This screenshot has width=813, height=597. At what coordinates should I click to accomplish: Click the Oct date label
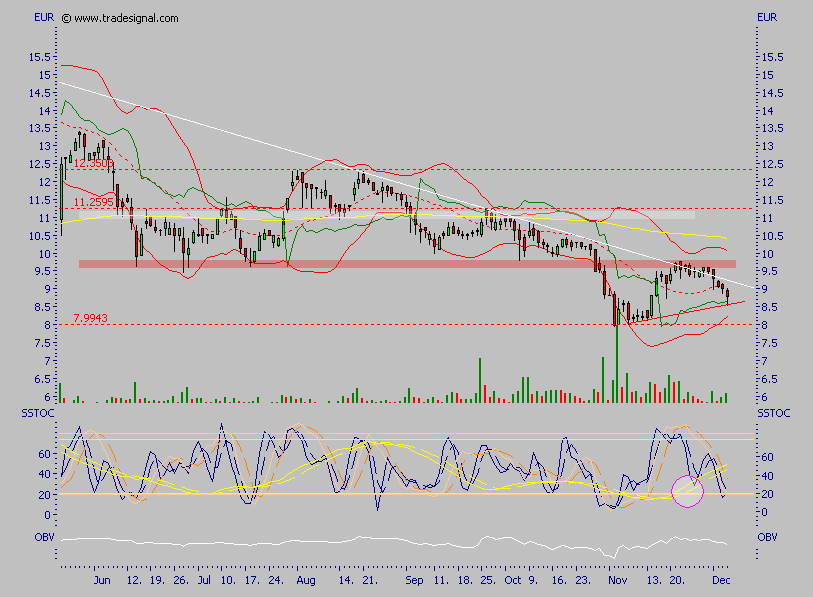tap(513, 580)
